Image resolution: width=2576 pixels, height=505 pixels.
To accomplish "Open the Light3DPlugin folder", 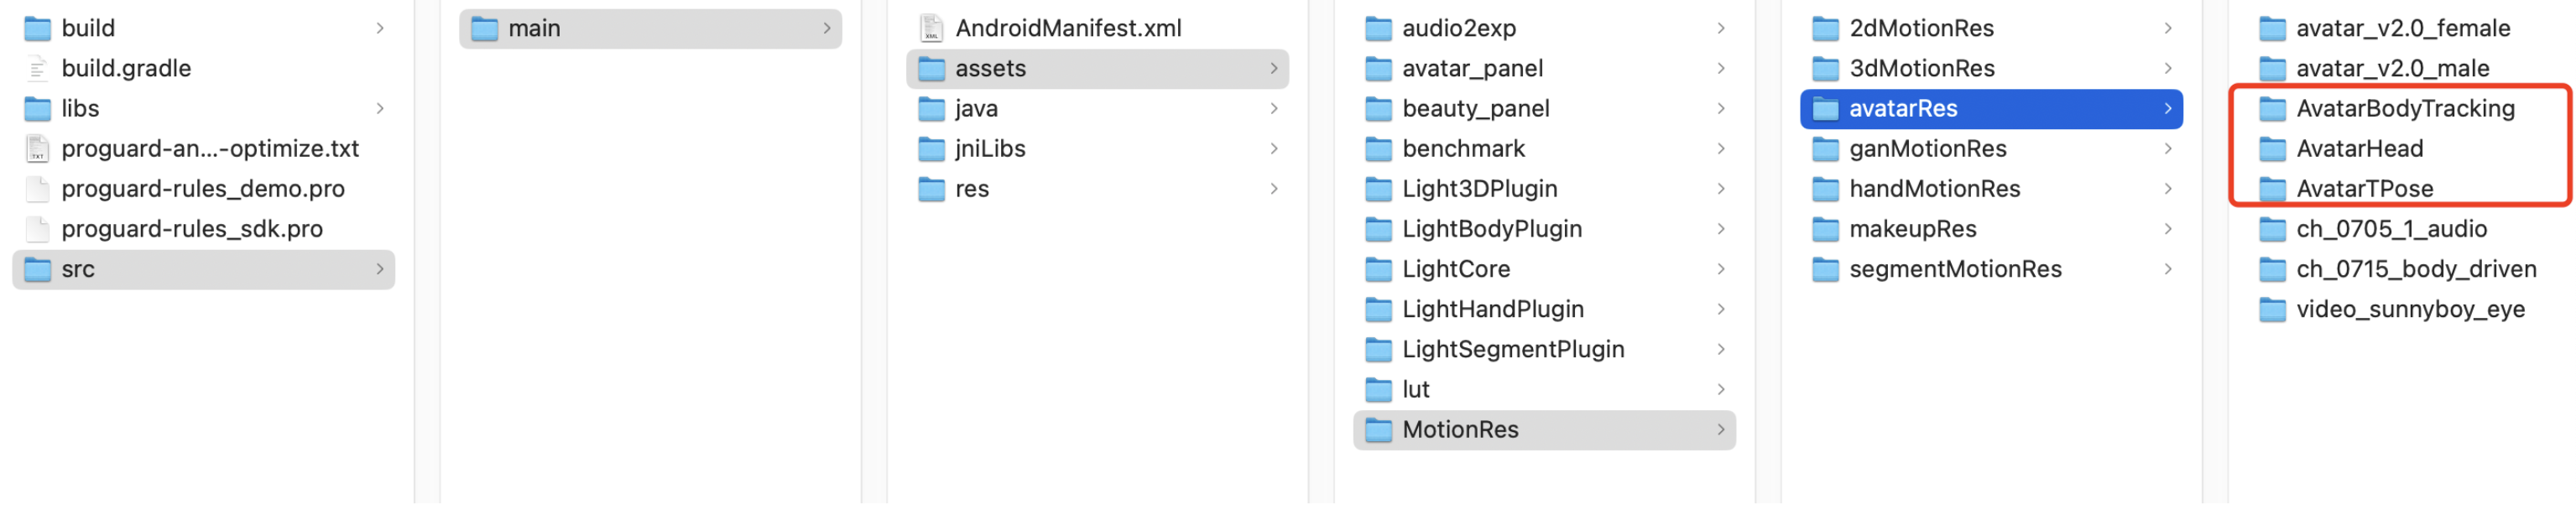I will (x=1479, y=189).
